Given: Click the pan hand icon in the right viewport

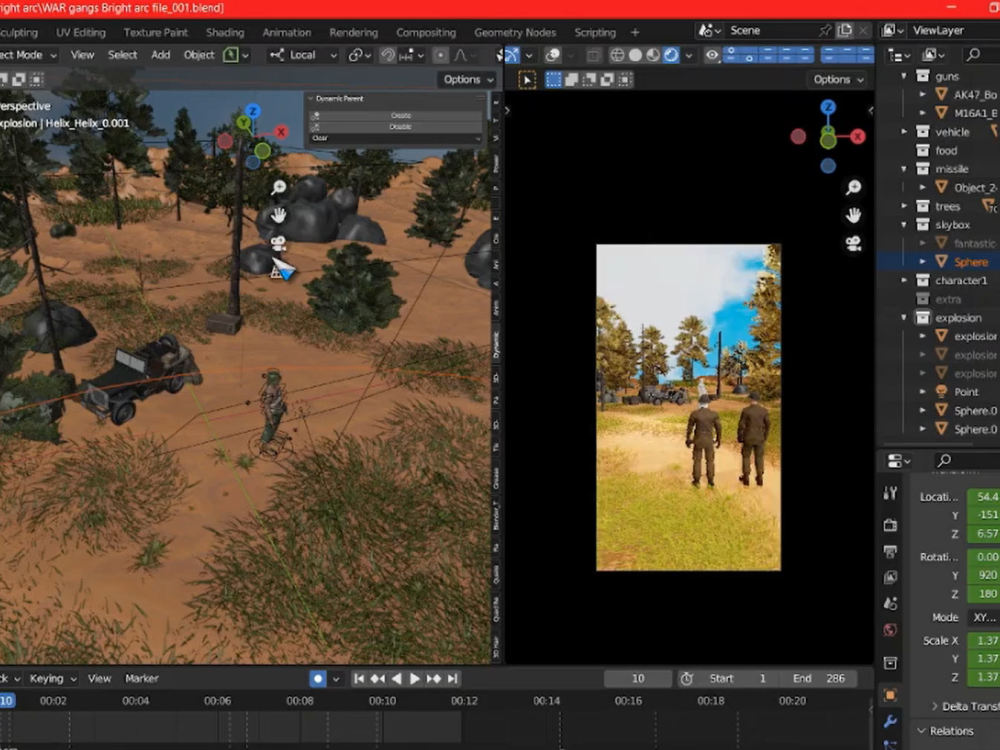Looking at the screenshot, I should (853, 215).
